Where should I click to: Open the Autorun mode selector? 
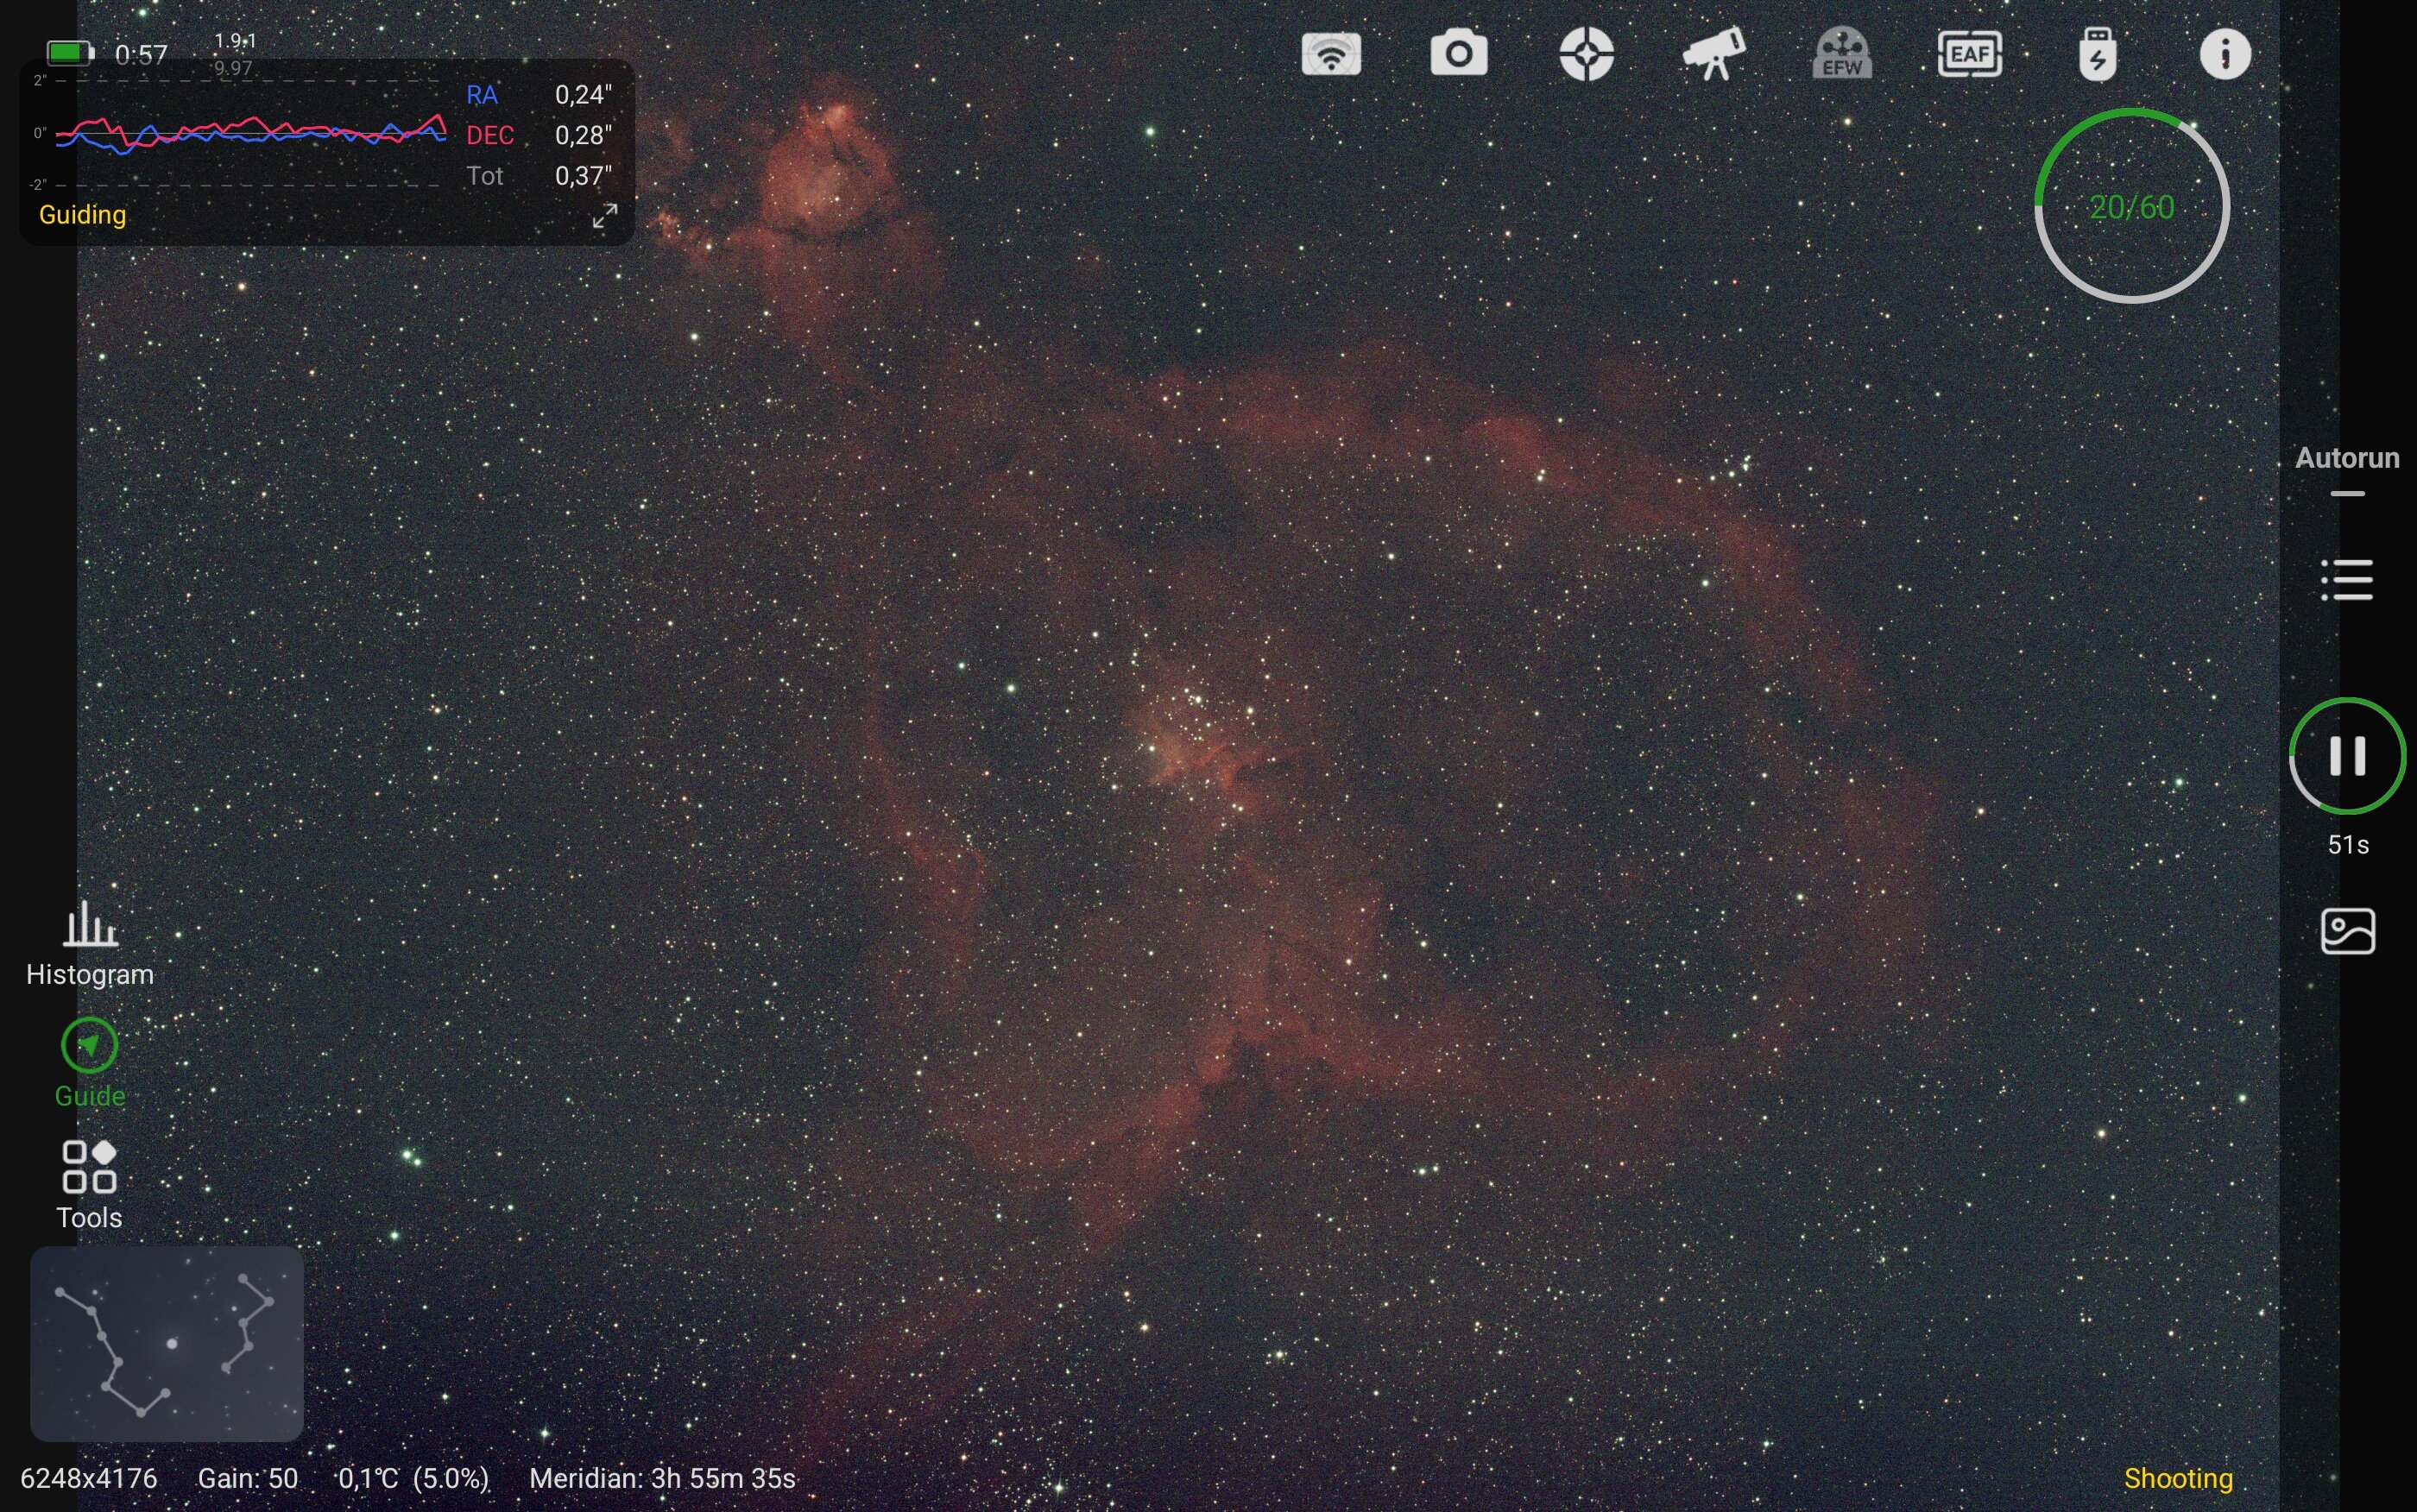pos(2347,458)
